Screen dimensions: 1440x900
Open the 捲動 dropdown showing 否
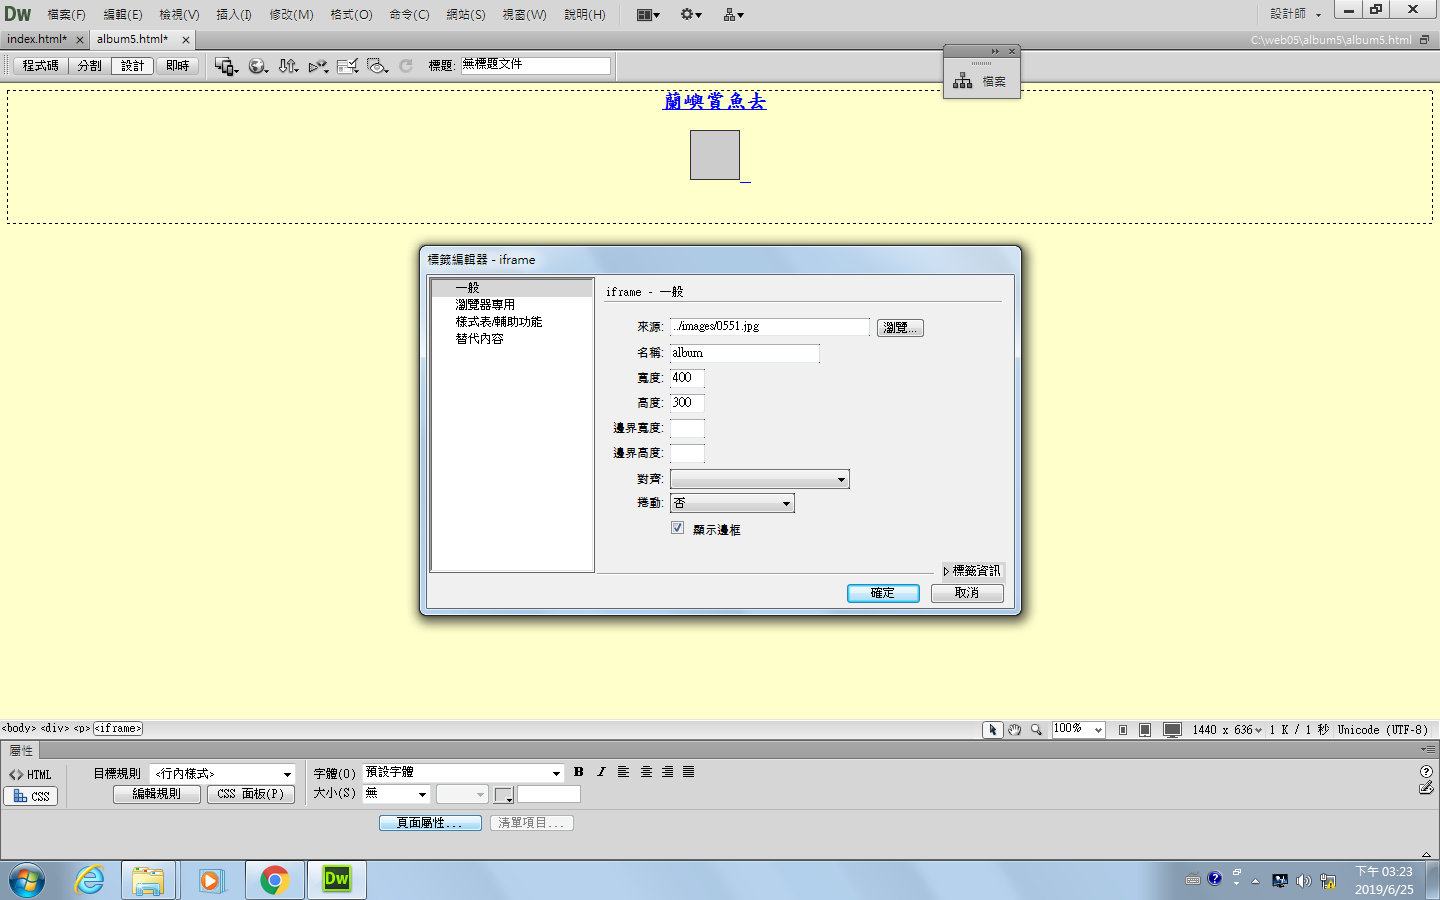coord(732,503)
